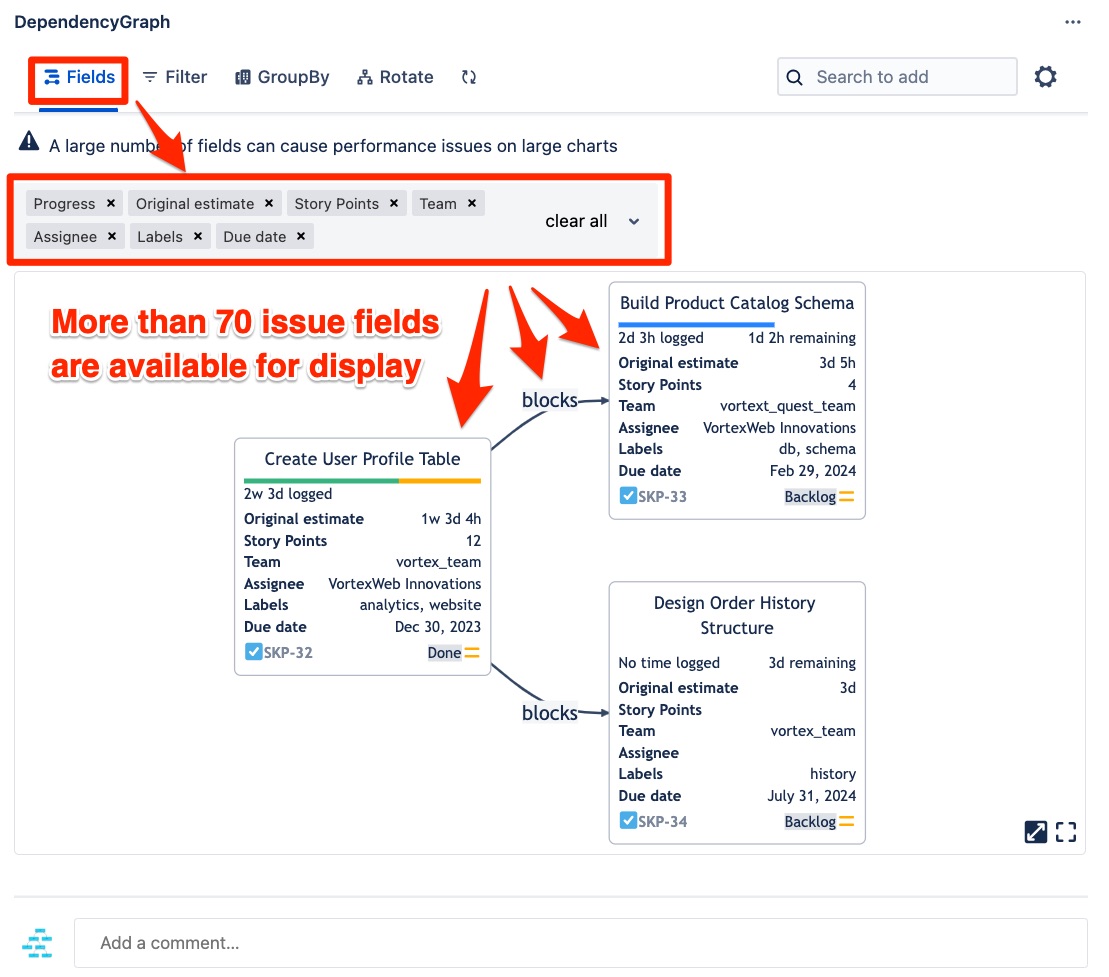Remove the Due date field tag
Screen dimensions: 1109x977
301,237
